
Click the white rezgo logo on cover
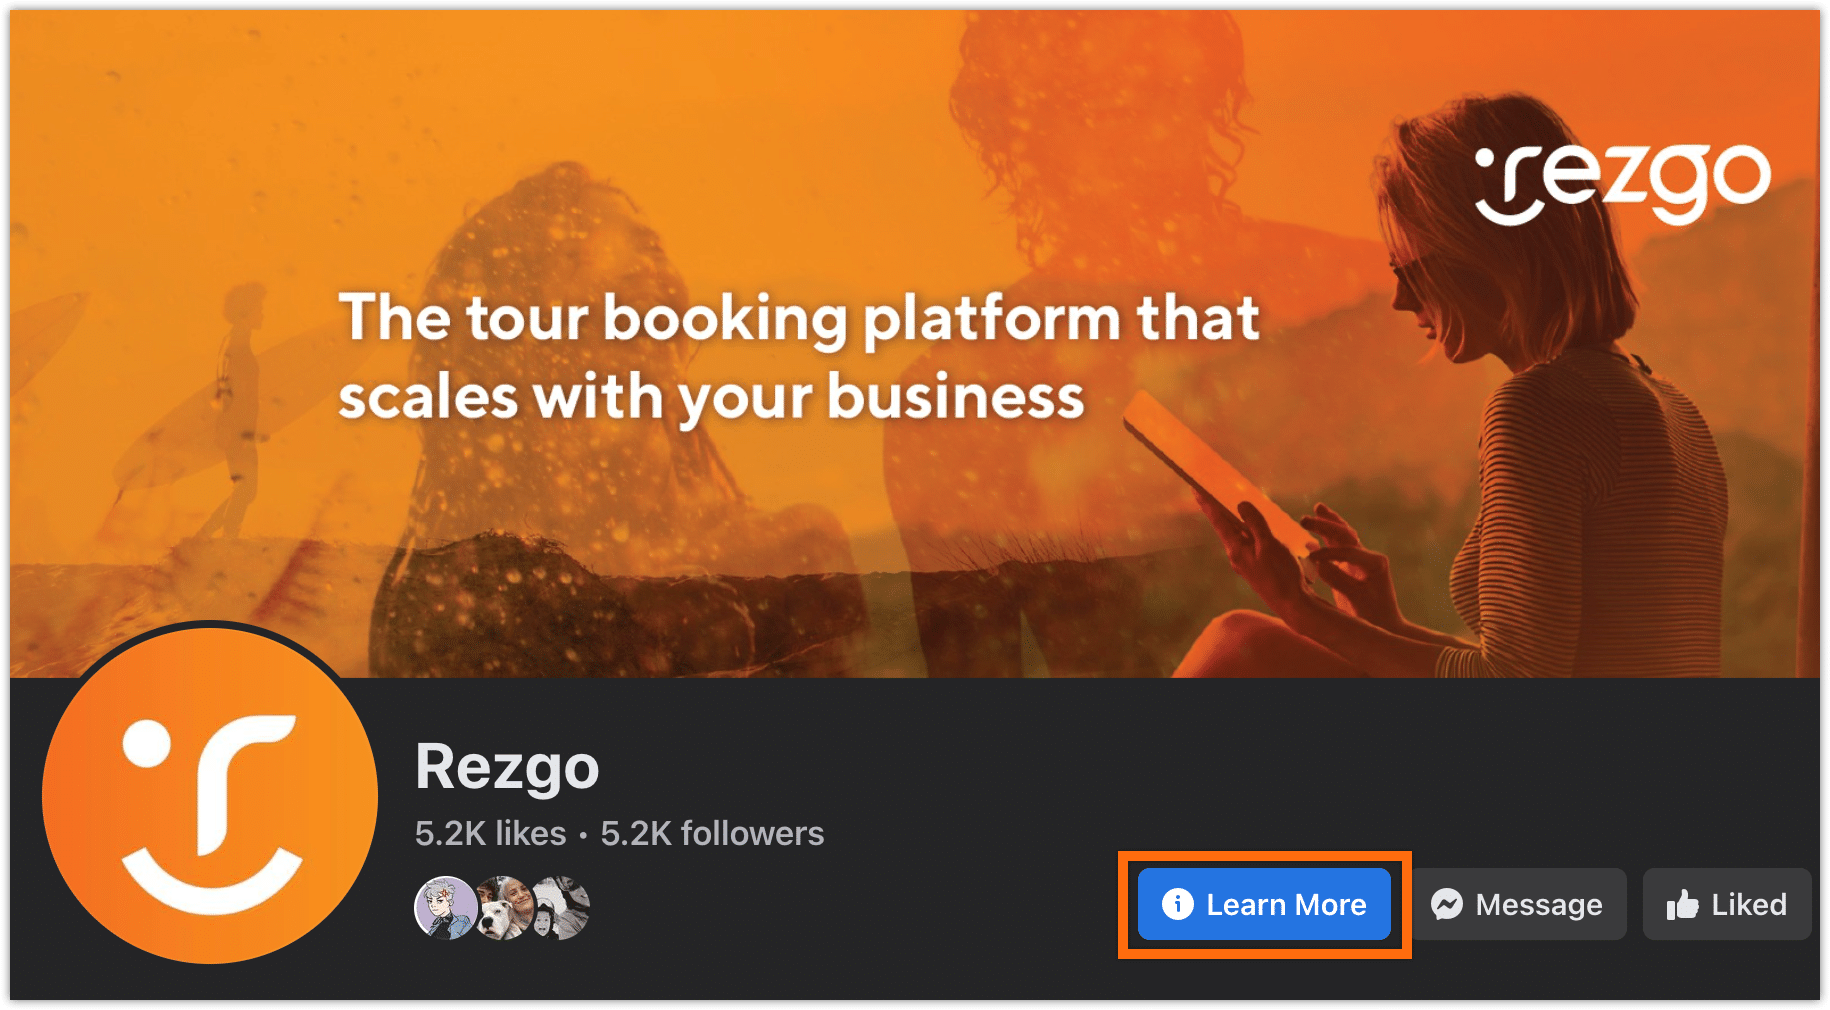coord(1623,183)
